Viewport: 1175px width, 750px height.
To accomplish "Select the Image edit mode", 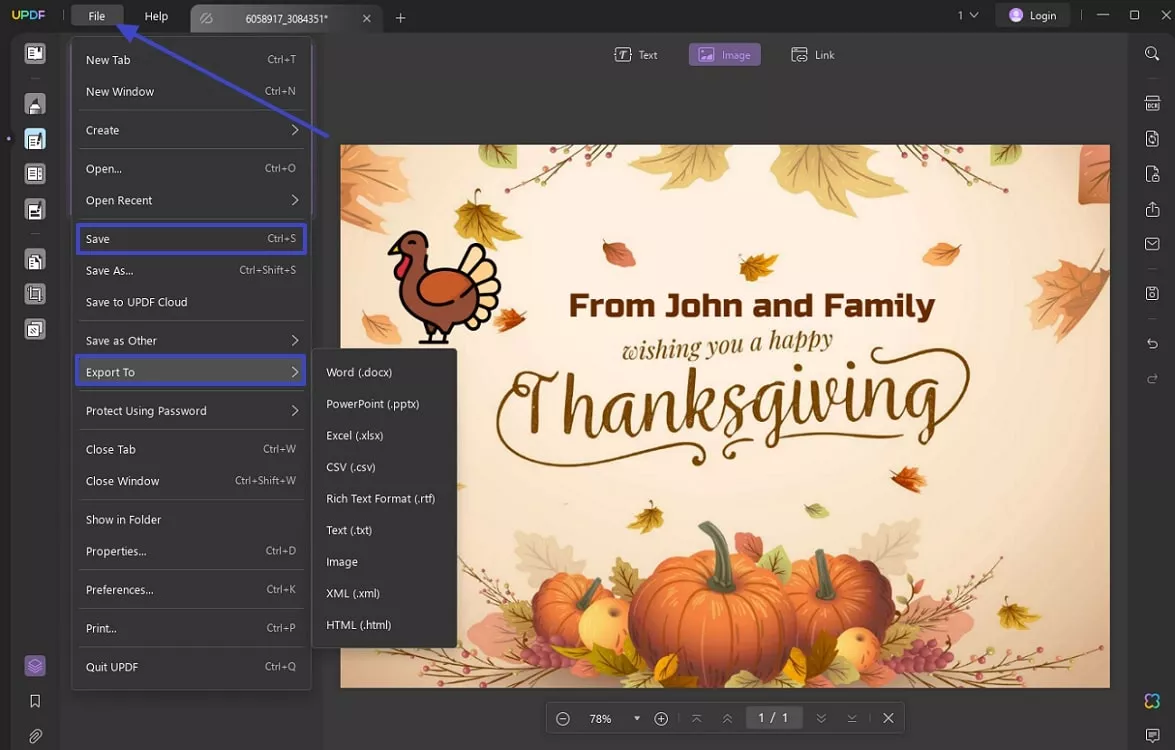I will pos(724,55).
